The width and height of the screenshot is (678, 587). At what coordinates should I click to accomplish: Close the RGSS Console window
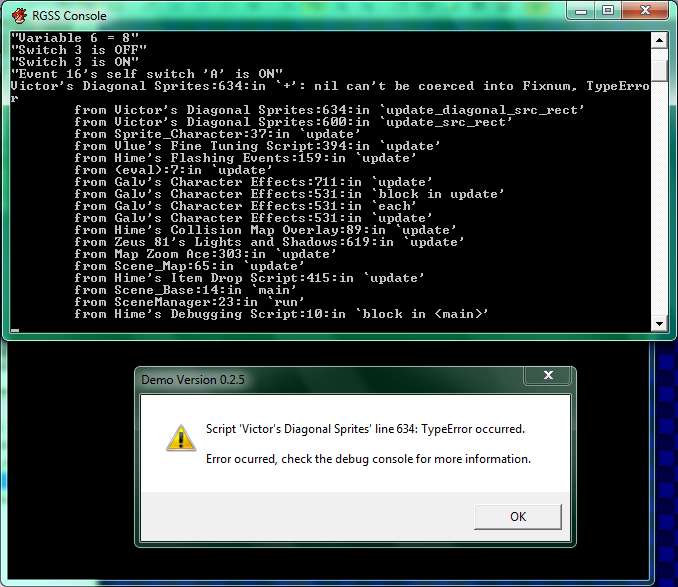645,11
